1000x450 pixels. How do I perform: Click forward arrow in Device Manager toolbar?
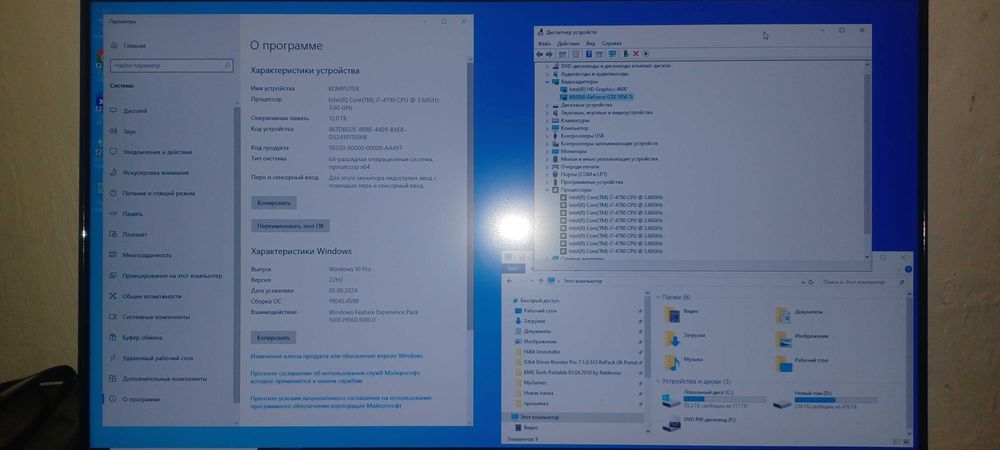(549, 54)
